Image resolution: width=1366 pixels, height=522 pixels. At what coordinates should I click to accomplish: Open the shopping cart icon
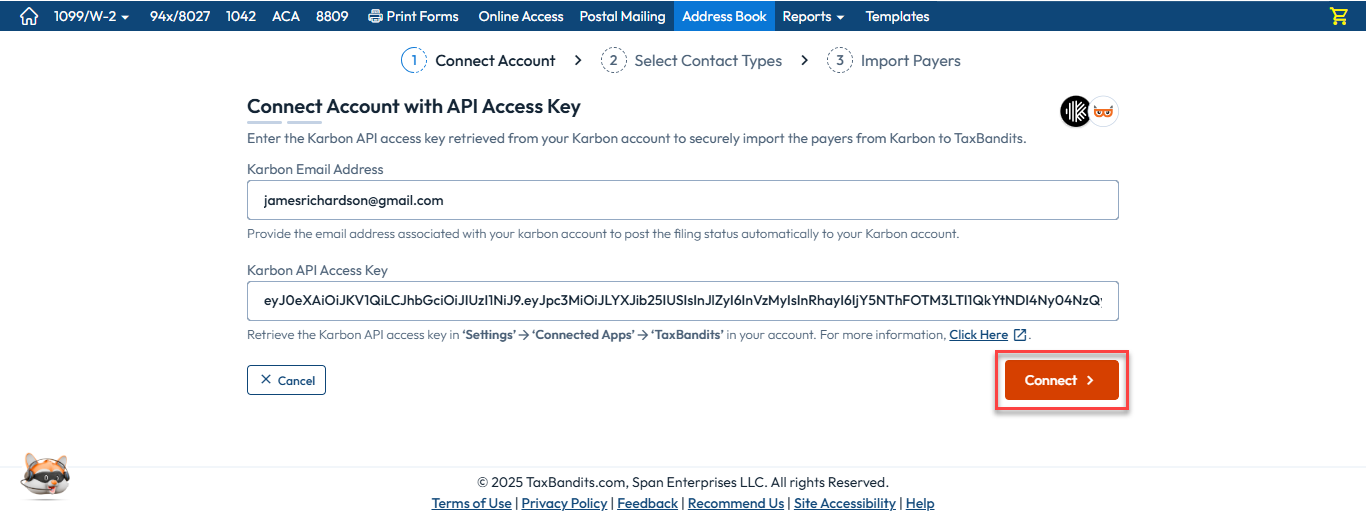(x=1339, y=16)
